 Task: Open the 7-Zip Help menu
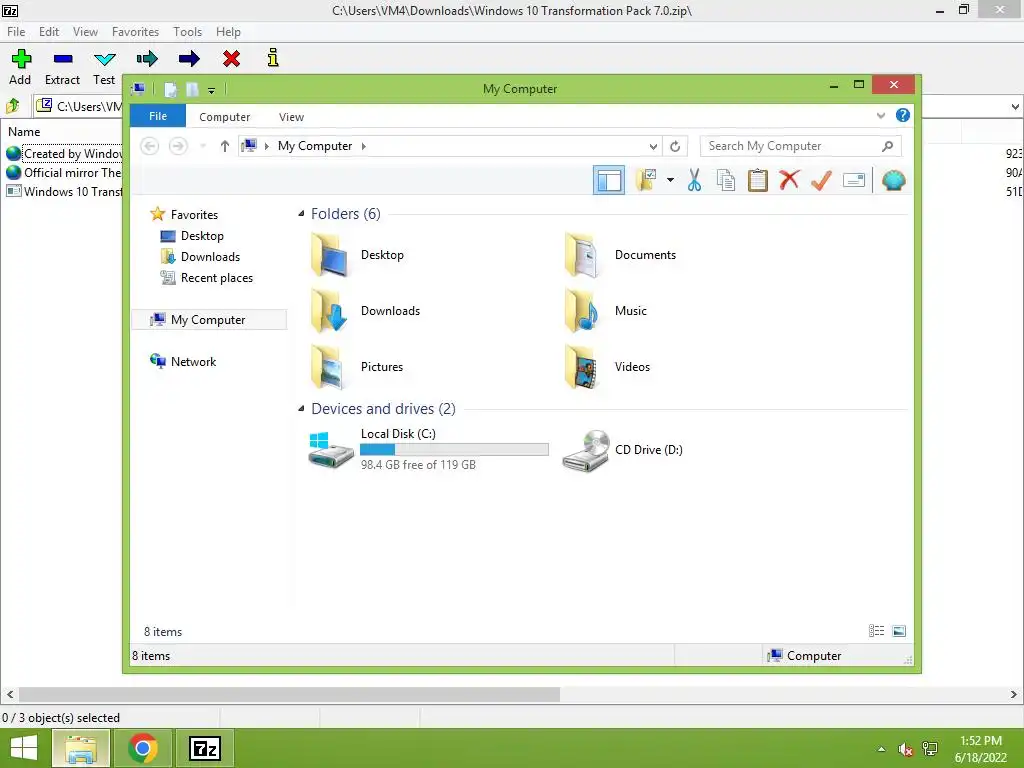[229, 32]
